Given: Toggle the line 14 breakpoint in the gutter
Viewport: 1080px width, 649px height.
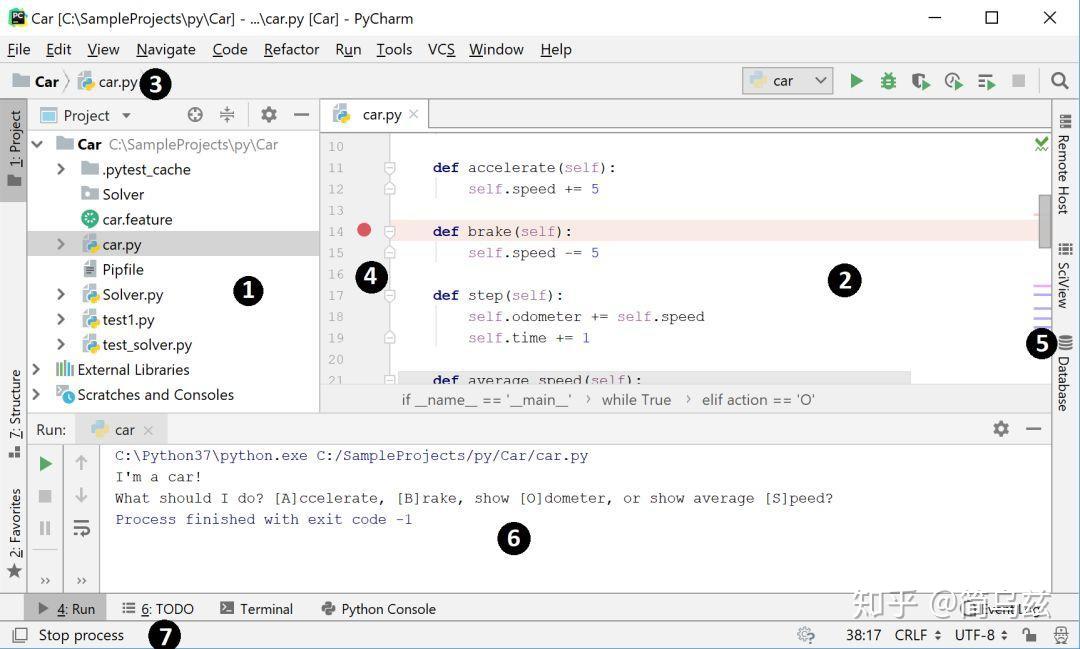Looking at the screenshot, I should (364, 230).
